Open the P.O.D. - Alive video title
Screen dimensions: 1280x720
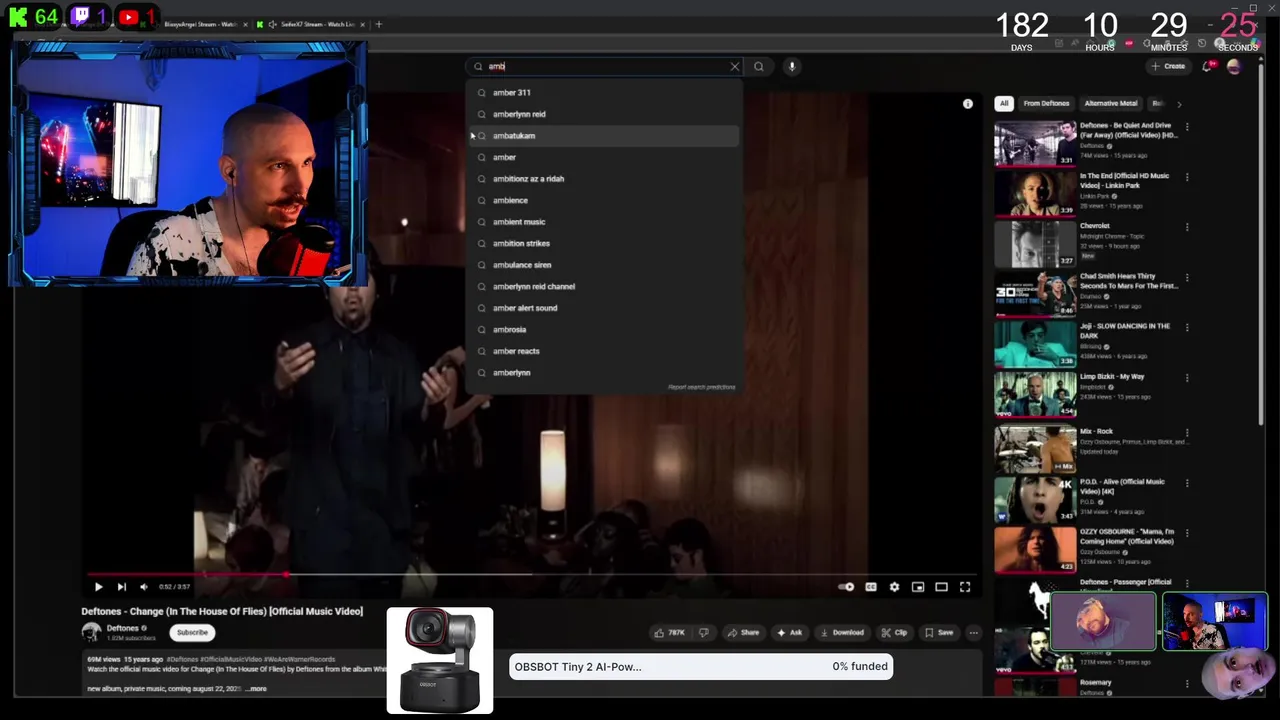tap(1122, 486)
